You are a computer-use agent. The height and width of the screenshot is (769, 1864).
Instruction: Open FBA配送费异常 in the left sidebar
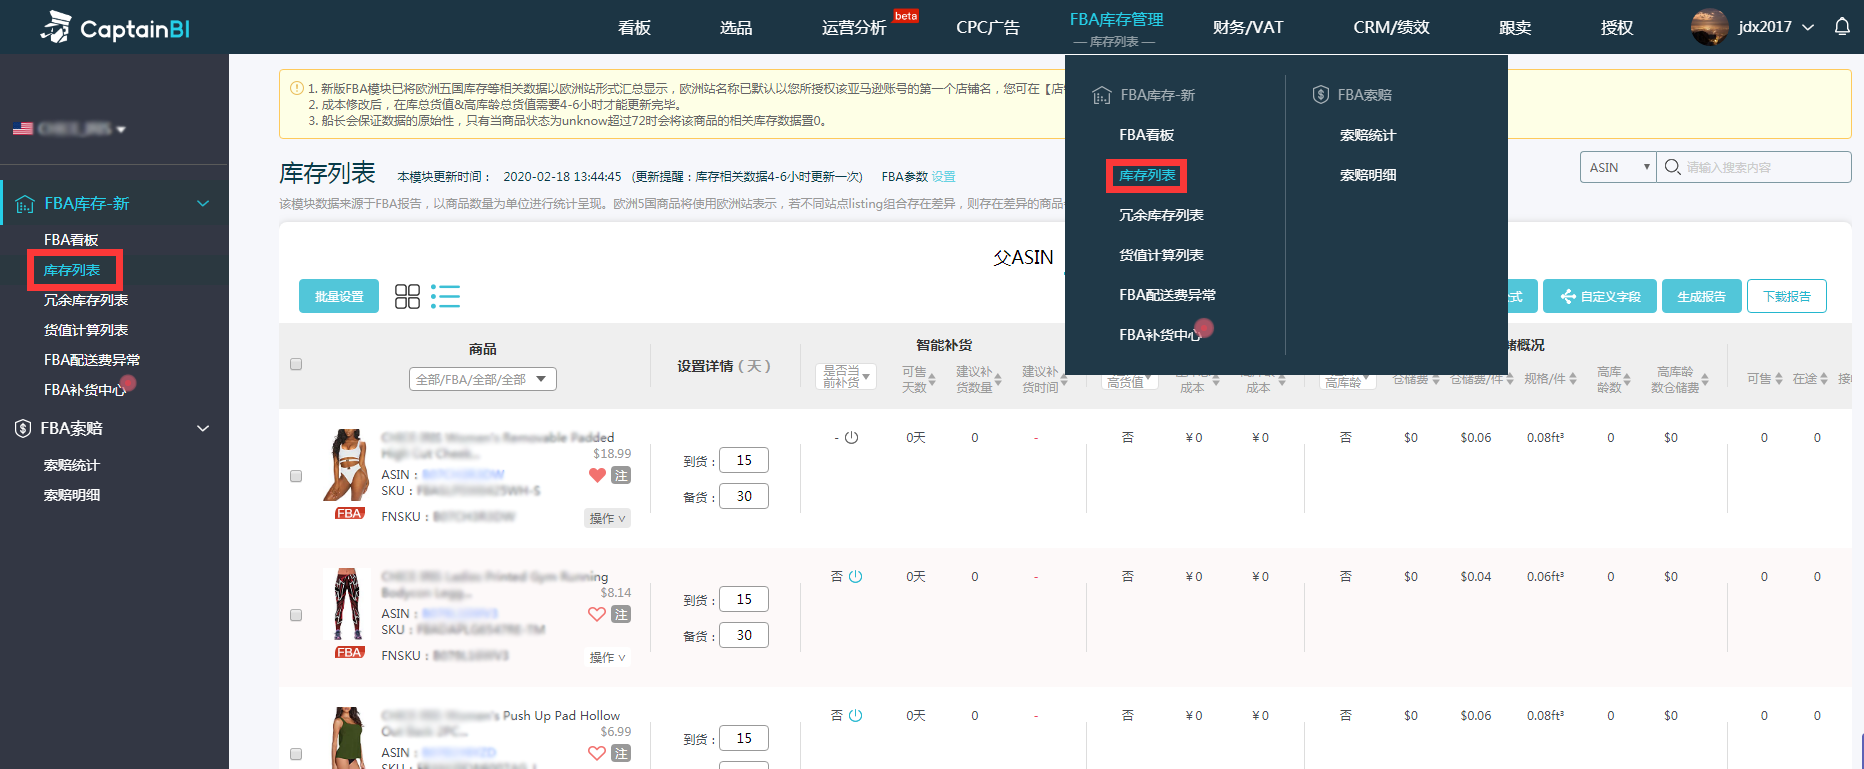92,360
